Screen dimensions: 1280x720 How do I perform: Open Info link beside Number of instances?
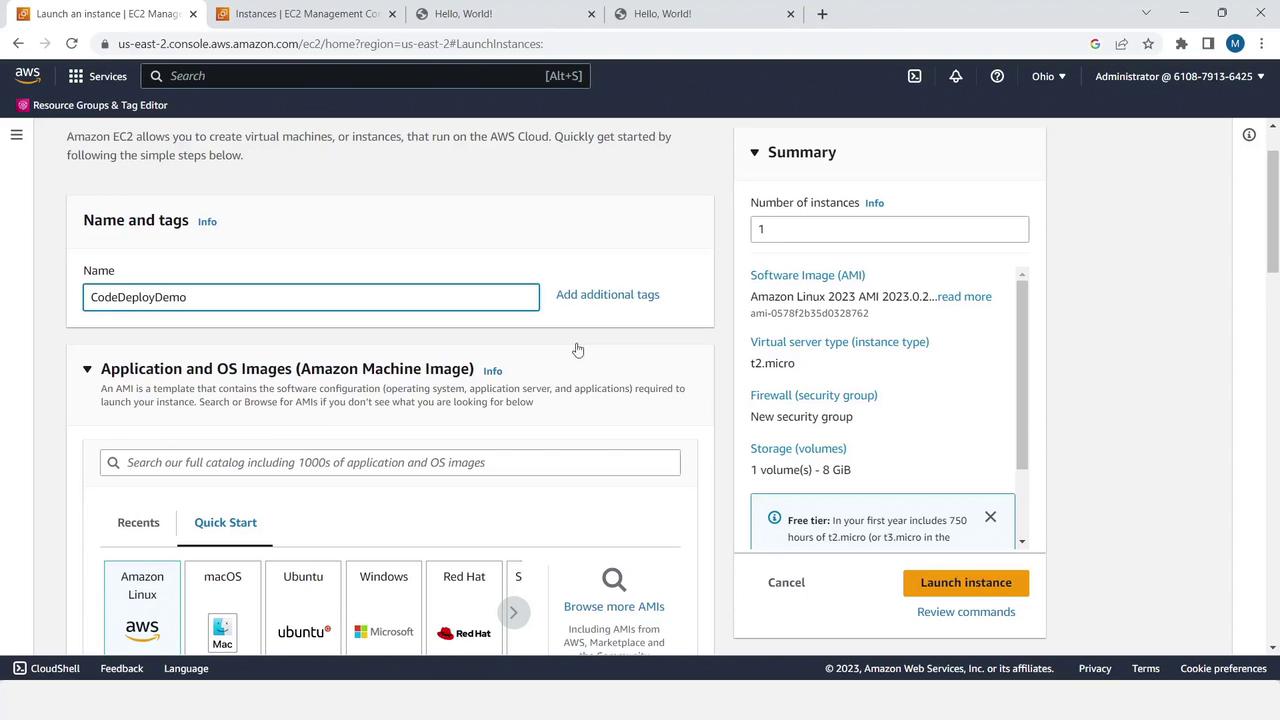874,203
